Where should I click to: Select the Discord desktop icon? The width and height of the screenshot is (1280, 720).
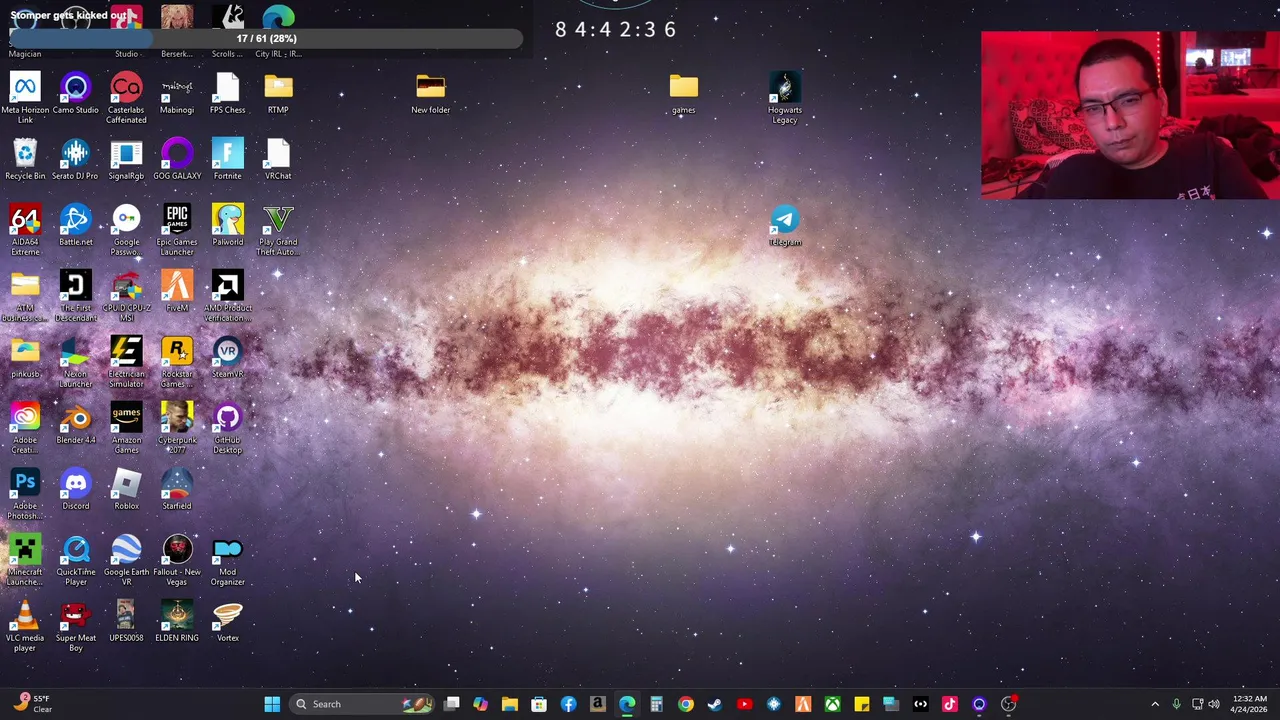pyautogui.click(x=76, y=490)
